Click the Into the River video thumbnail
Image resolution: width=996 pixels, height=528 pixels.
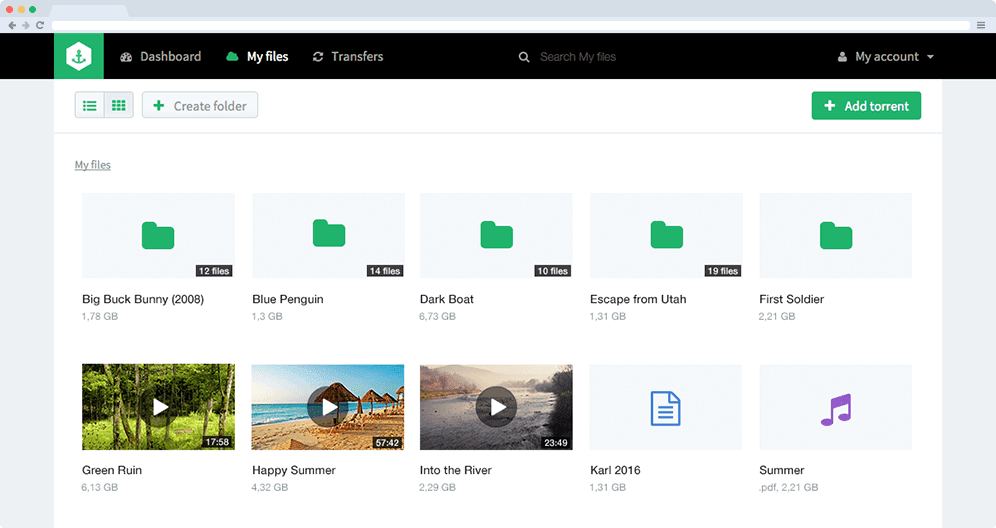pyautogui.click(x=496, y=407)
